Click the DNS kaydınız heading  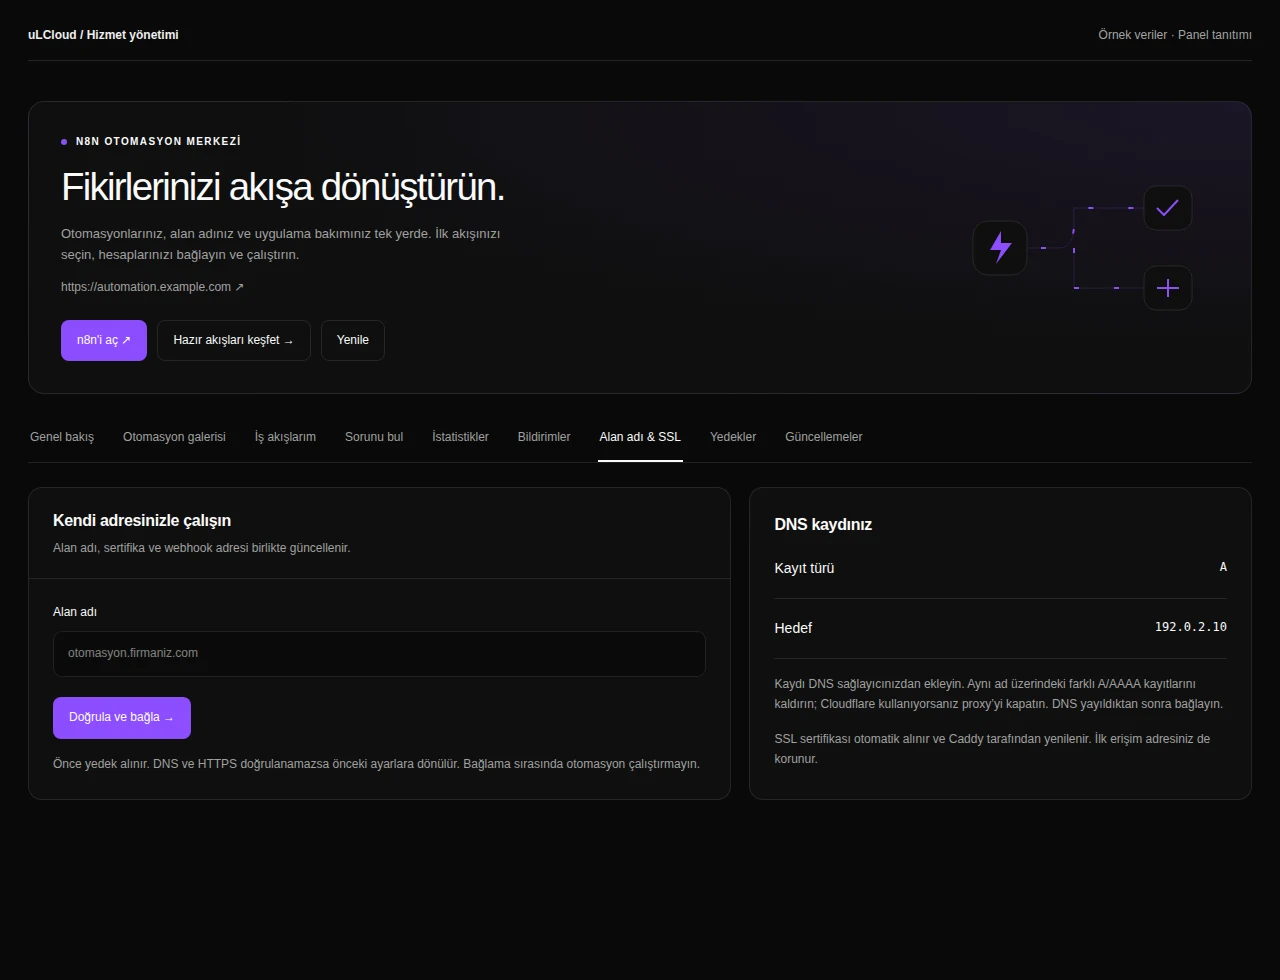(x=823, y=524)
